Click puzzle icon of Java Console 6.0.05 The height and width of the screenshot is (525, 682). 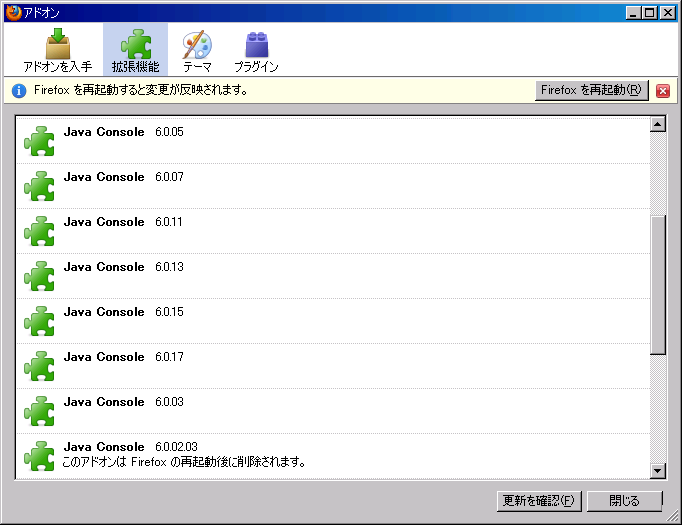click(x=40, y=141)
